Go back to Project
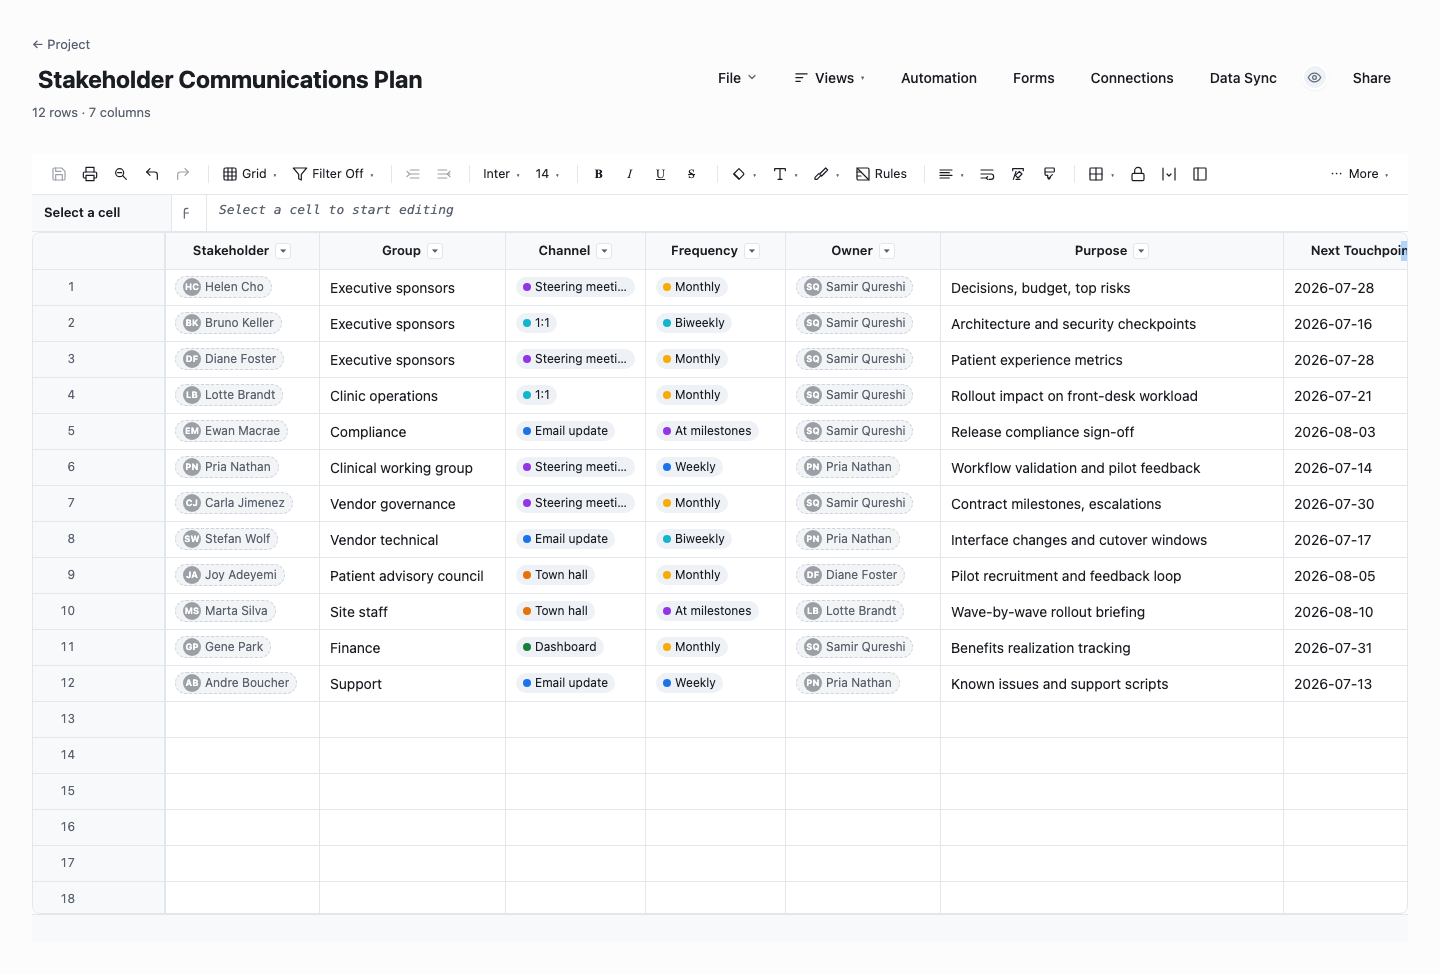Image resolution: width=1440 pixels, height=974 pixels. click(x=61, y=44)
